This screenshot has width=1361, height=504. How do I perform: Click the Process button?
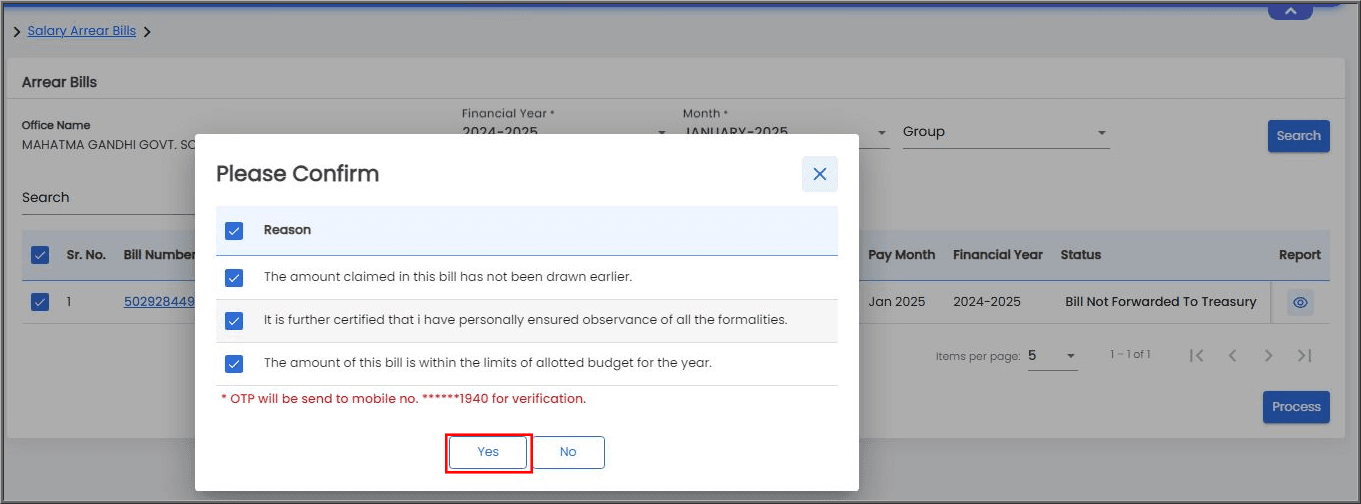click(1296, 407)
